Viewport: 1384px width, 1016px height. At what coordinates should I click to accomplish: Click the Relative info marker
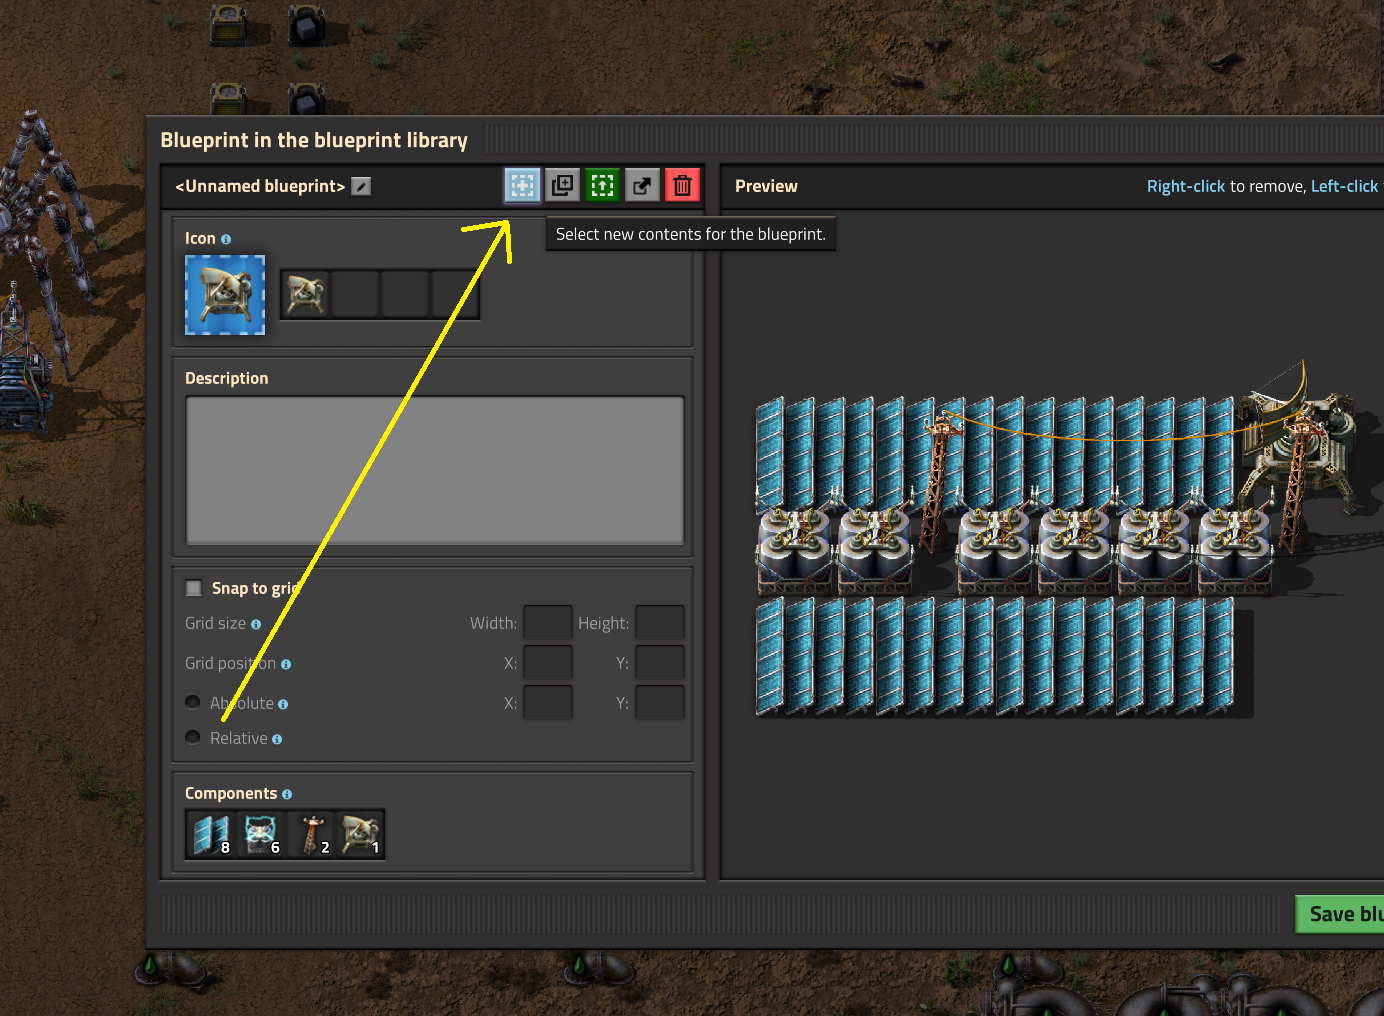point(277,739)
